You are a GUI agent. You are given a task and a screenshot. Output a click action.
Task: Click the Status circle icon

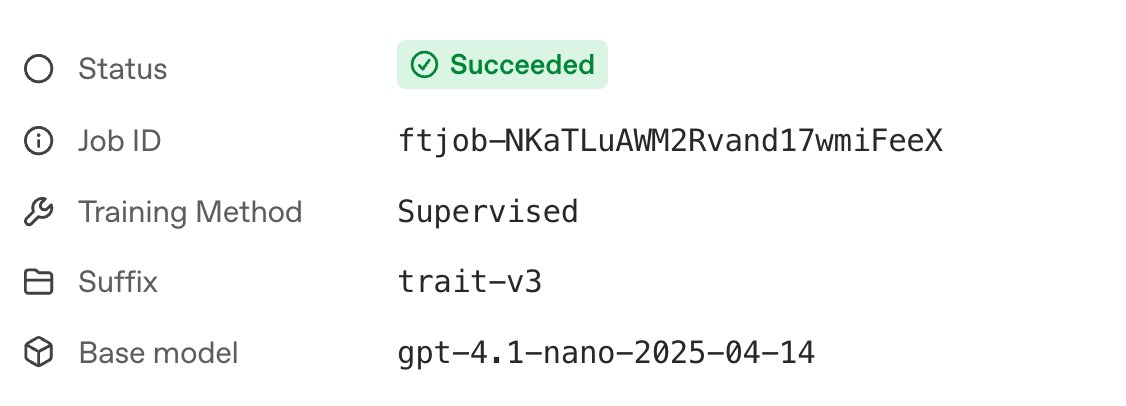pyautogui.click(x=38, y=69)
